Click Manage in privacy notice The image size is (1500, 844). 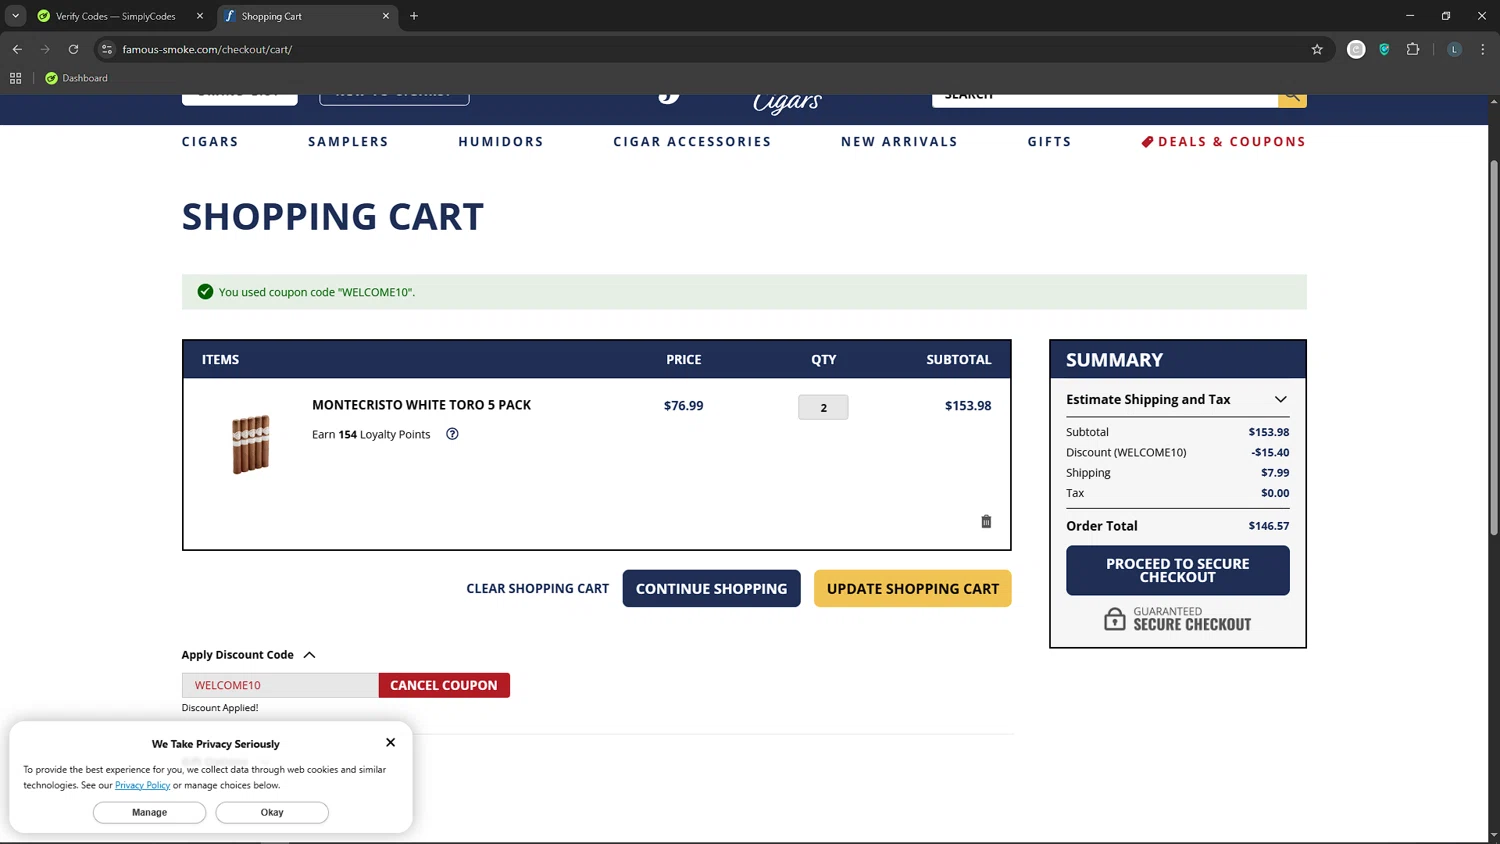[x=150, y=812]
